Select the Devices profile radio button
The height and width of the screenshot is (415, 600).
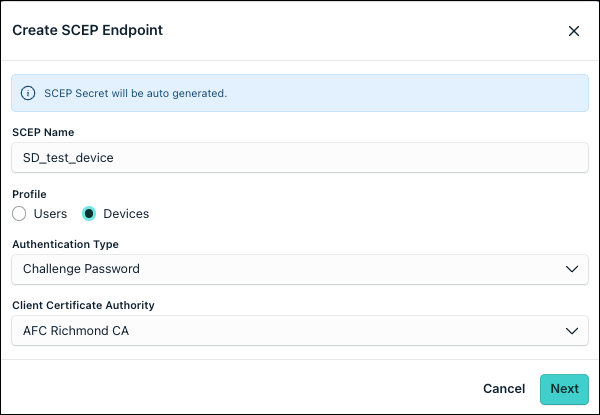point(89,213)
